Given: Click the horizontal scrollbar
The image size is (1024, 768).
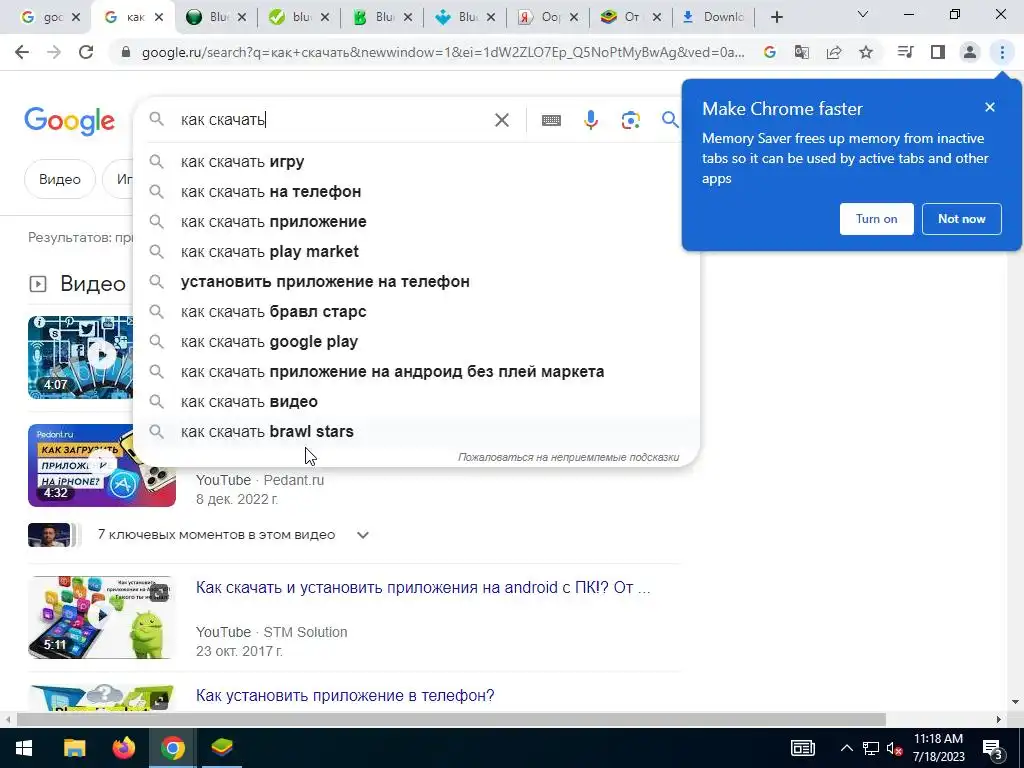Looking at the screenshot, I should pyautogui.click(x=451, y=719).
